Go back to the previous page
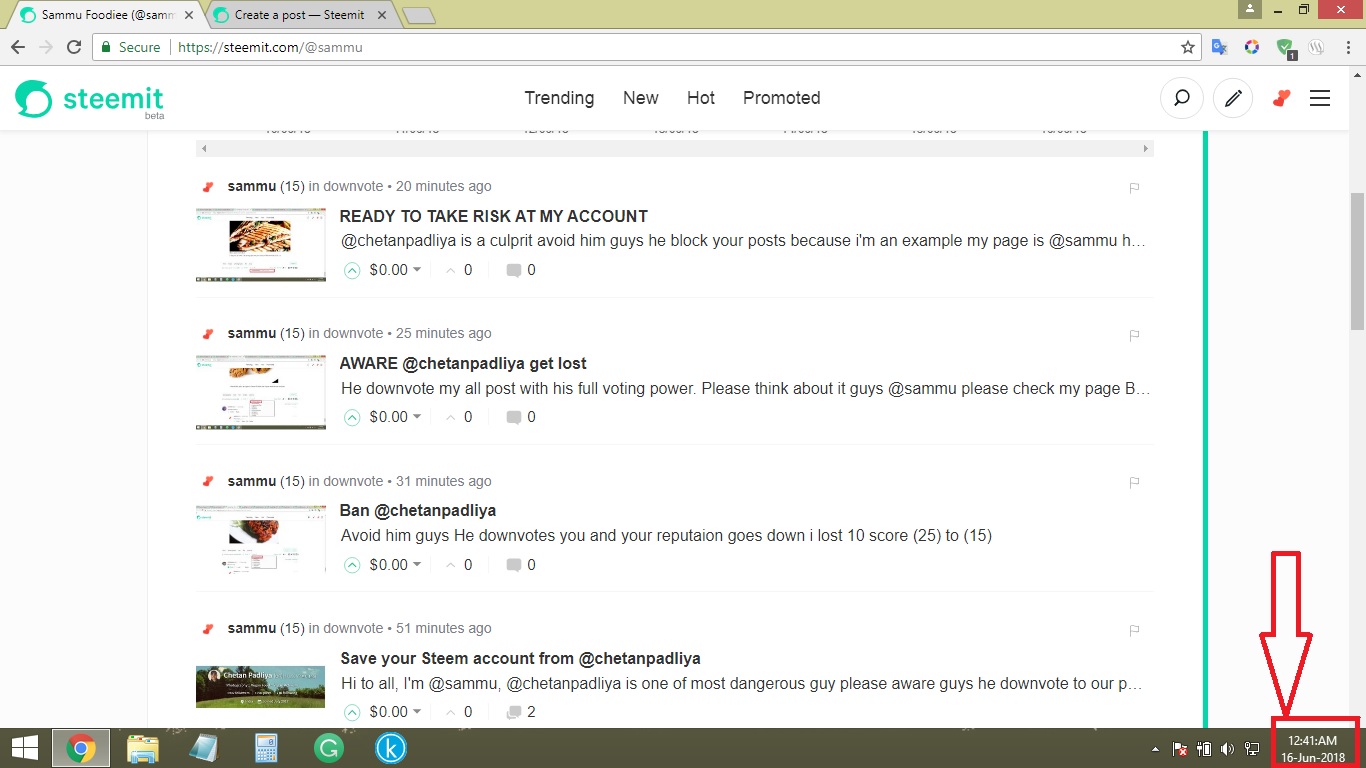 tap(18, 47)
